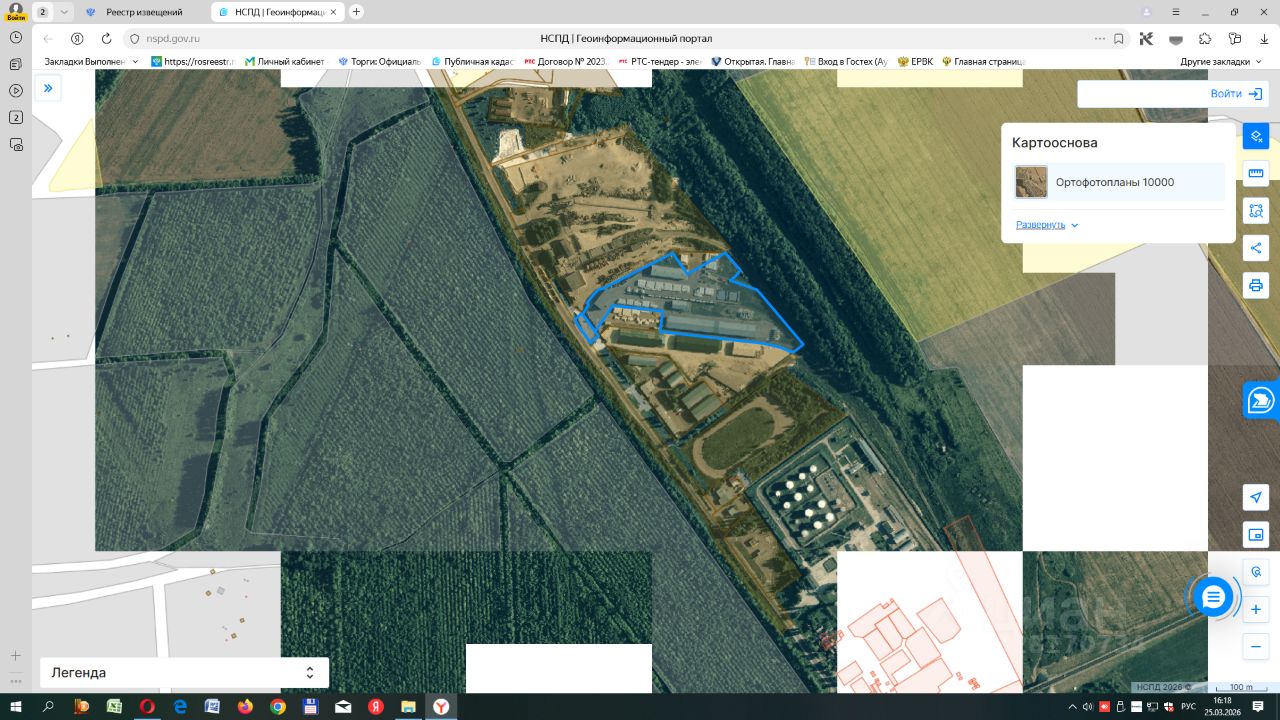Image resolution: width=1280 pixels, height=720 pixels.
Task: Open the downloads arrow icon
Action: point(1264,38)
